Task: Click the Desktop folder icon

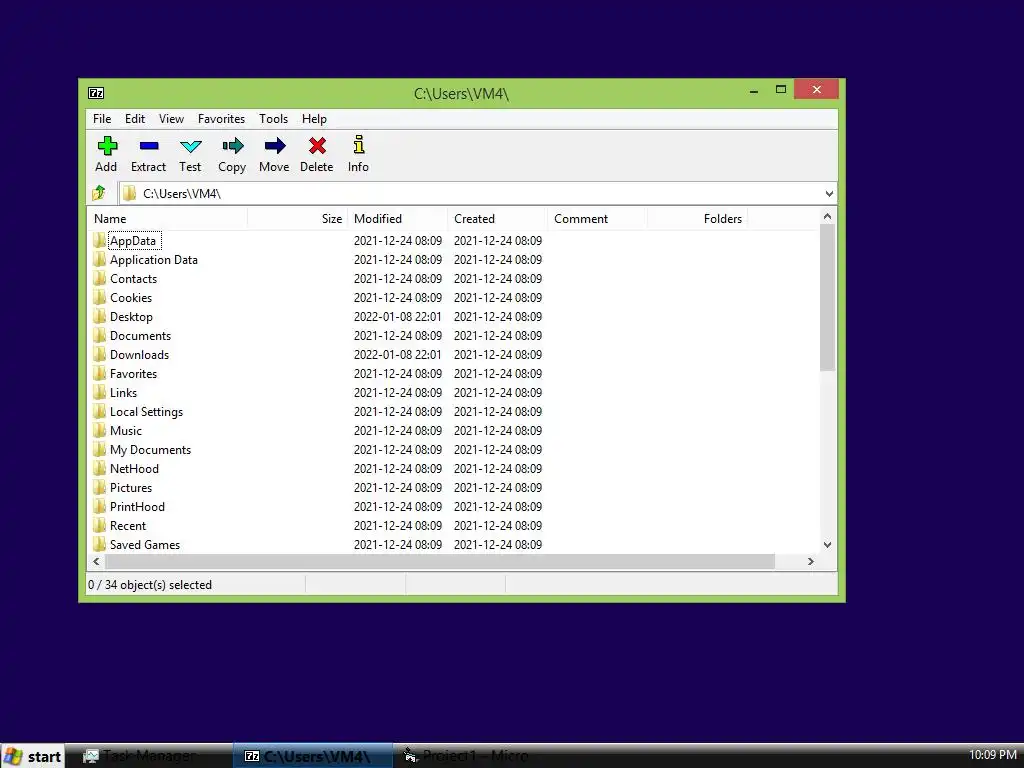Action: click(x=99, y=317)
